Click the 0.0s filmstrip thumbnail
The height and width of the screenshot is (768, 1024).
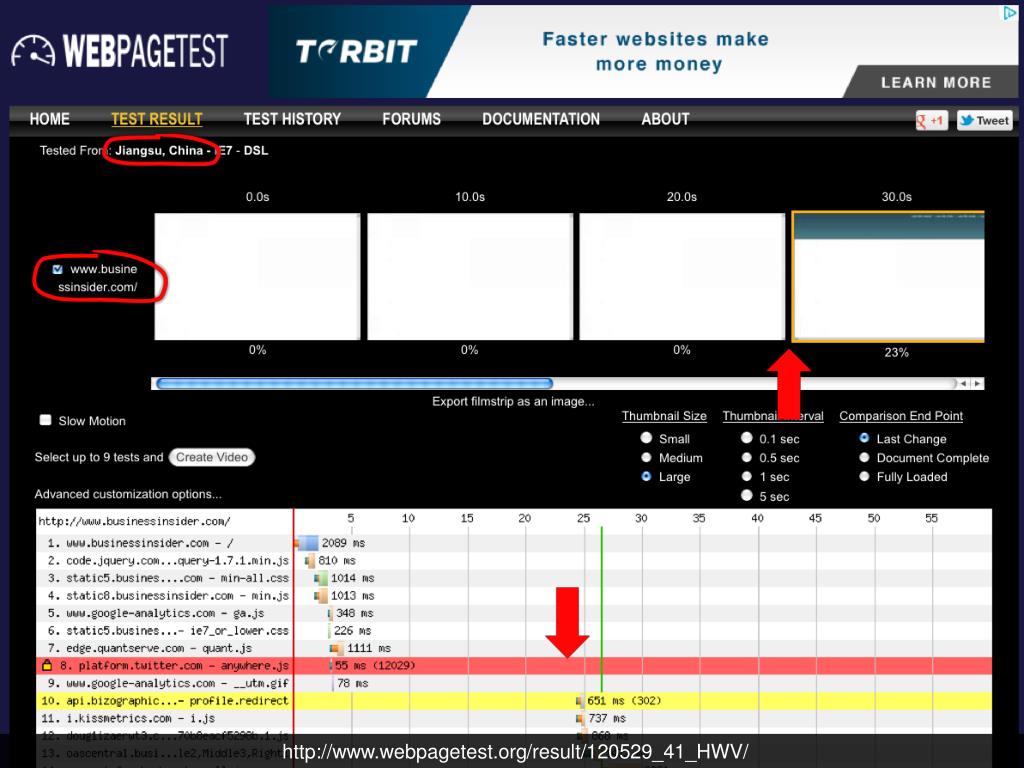(257, 276)
